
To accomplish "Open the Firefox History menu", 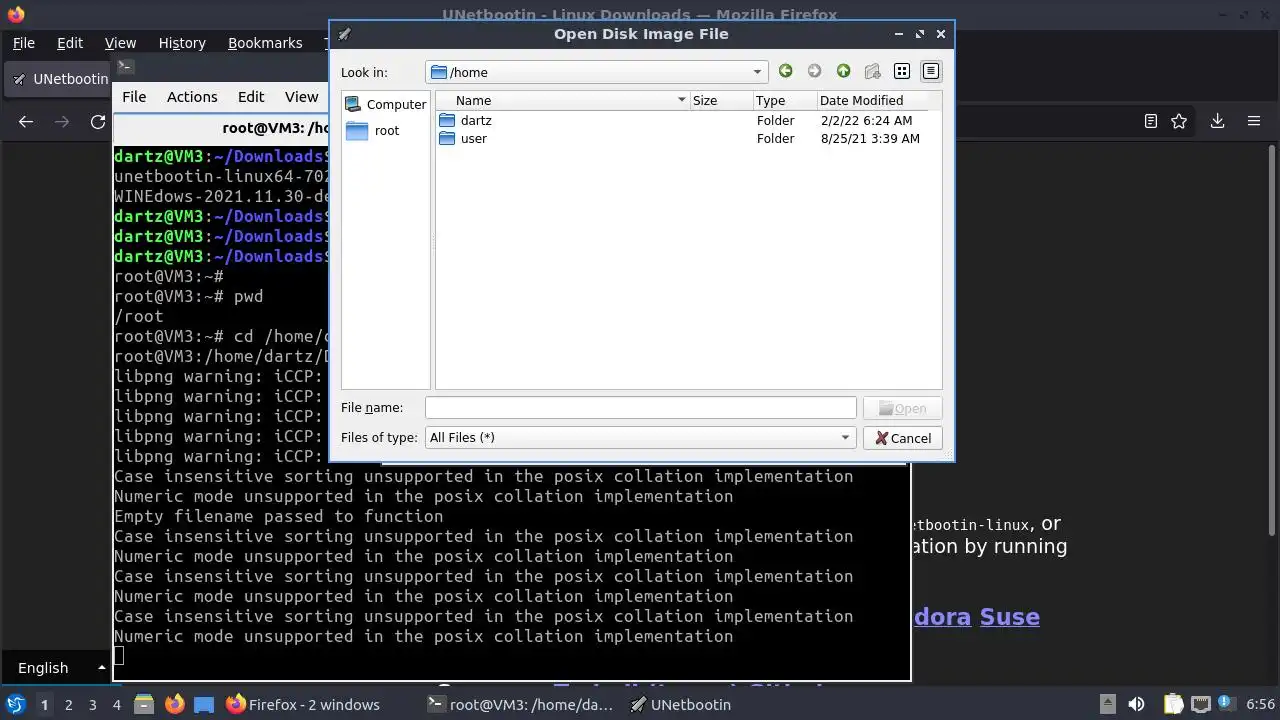I will [x=182, y=43].
